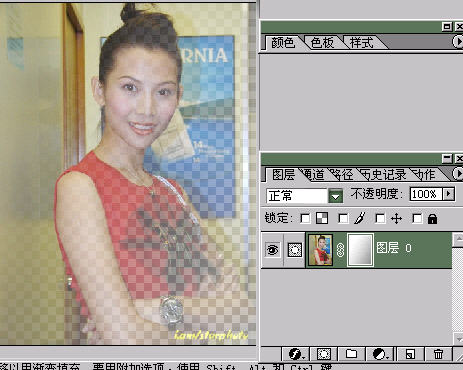This screenshot has width=463, height=370.
Task: Expand the 不透明度 opacity slider arrow
Action: pos(449,194)
